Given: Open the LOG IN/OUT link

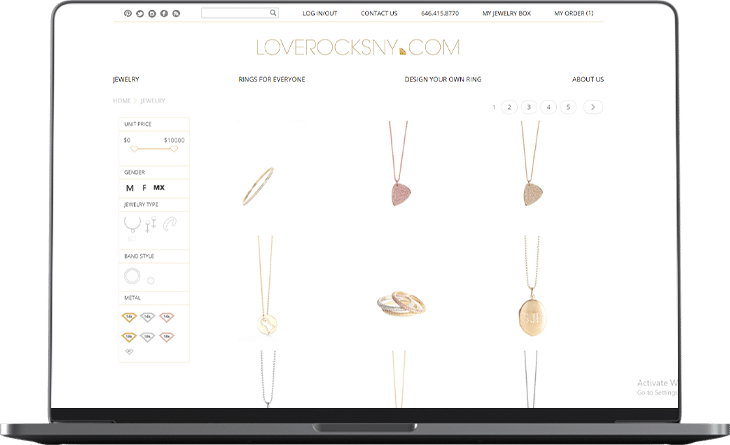Looking at the screenshot, I should [x=320, y=13].
